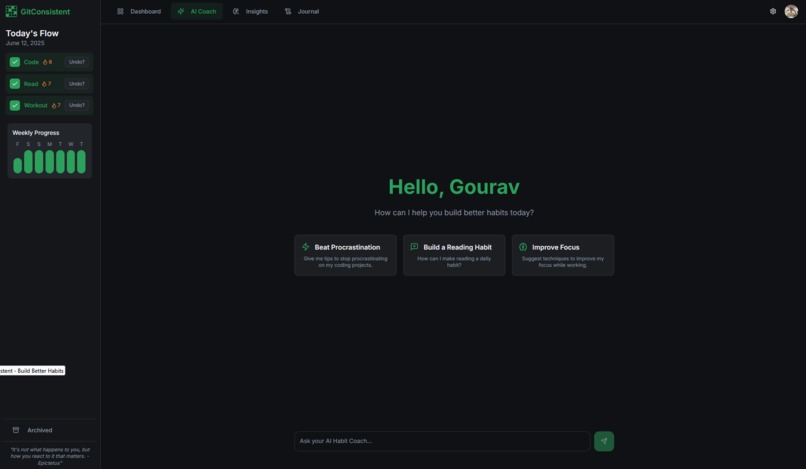Click the Insights icon

[x=236, y=11]
